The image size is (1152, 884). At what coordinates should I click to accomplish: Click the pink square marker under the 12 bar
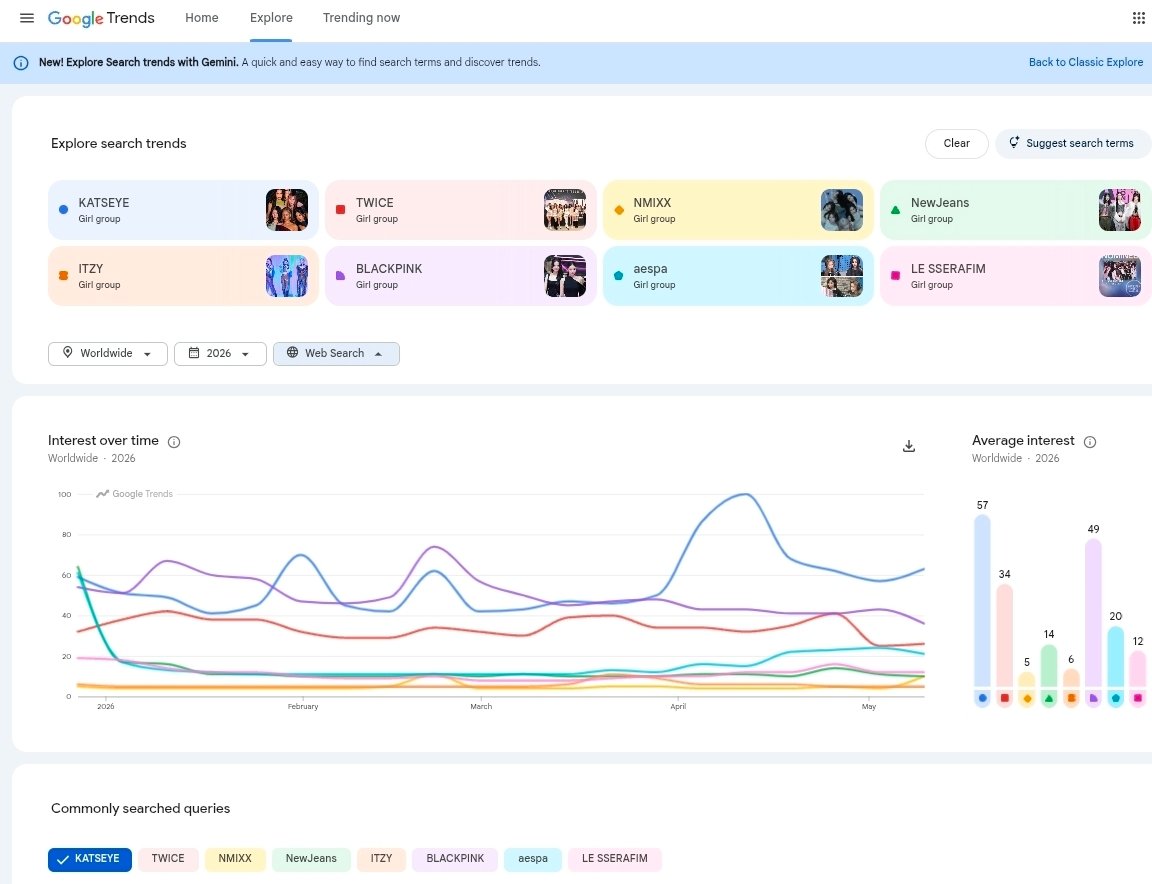point(1137,698)
